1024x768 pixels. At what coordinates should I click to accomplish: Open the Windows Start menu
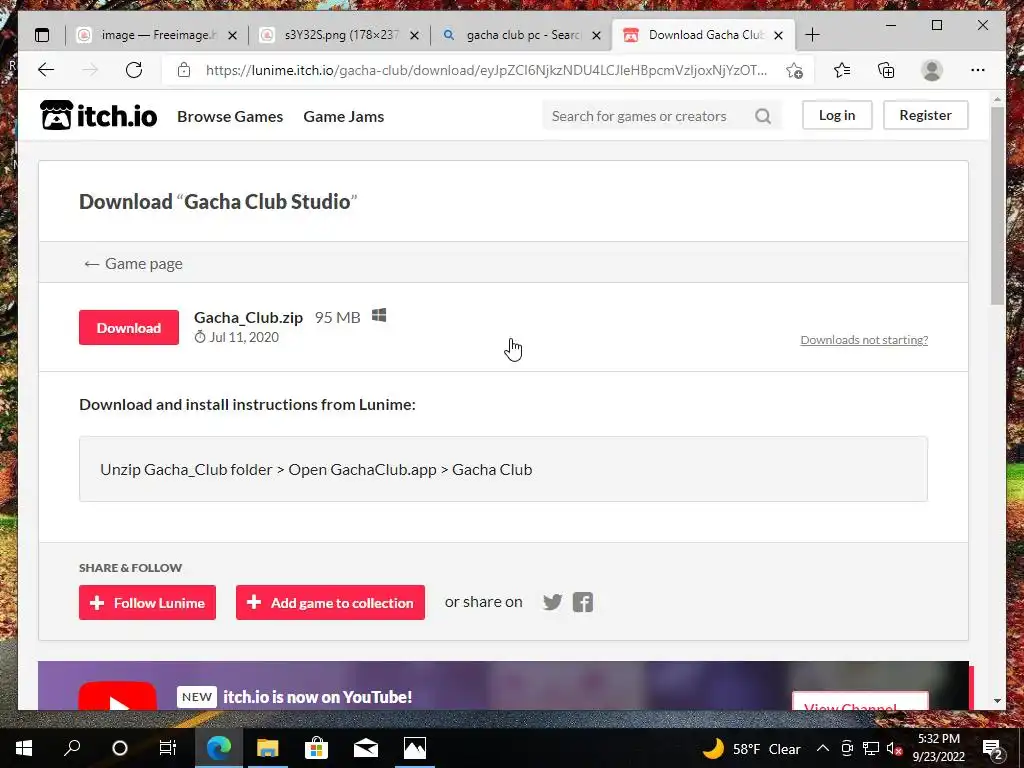coord(24,748)
